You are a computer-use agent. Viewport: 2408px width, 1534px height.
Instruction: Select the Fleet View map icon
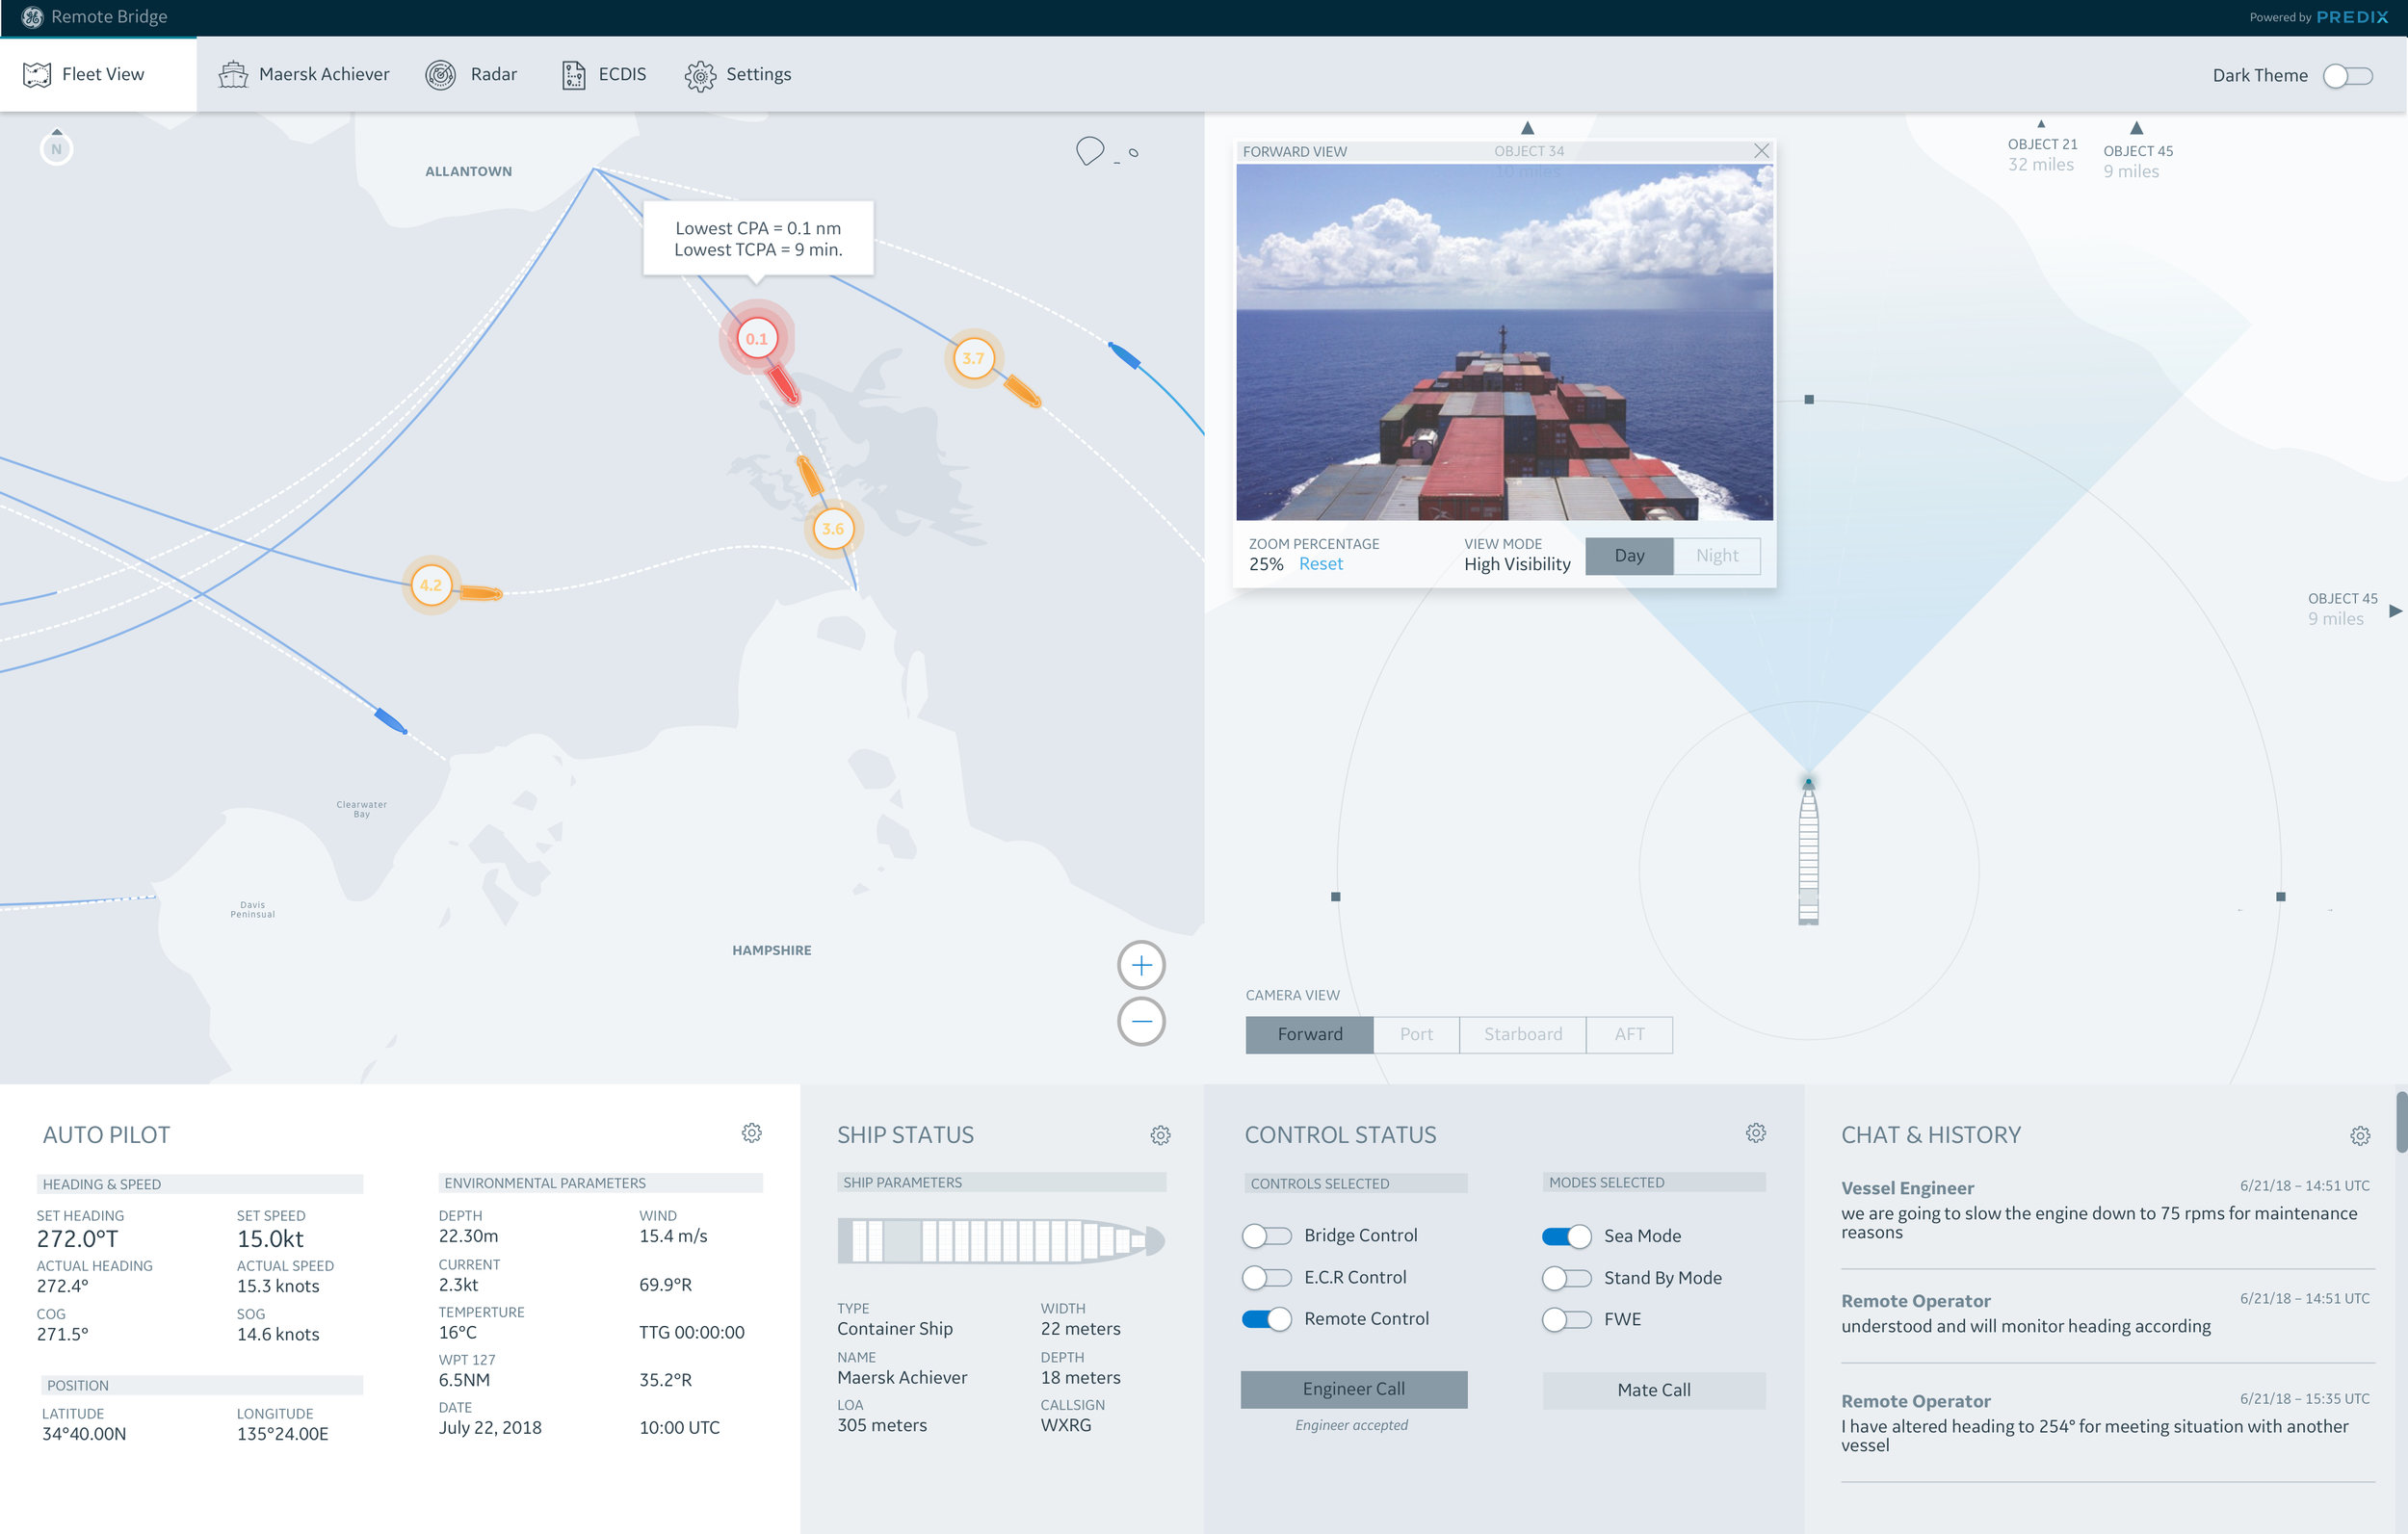pyautogui.click(x=36, y=73)
